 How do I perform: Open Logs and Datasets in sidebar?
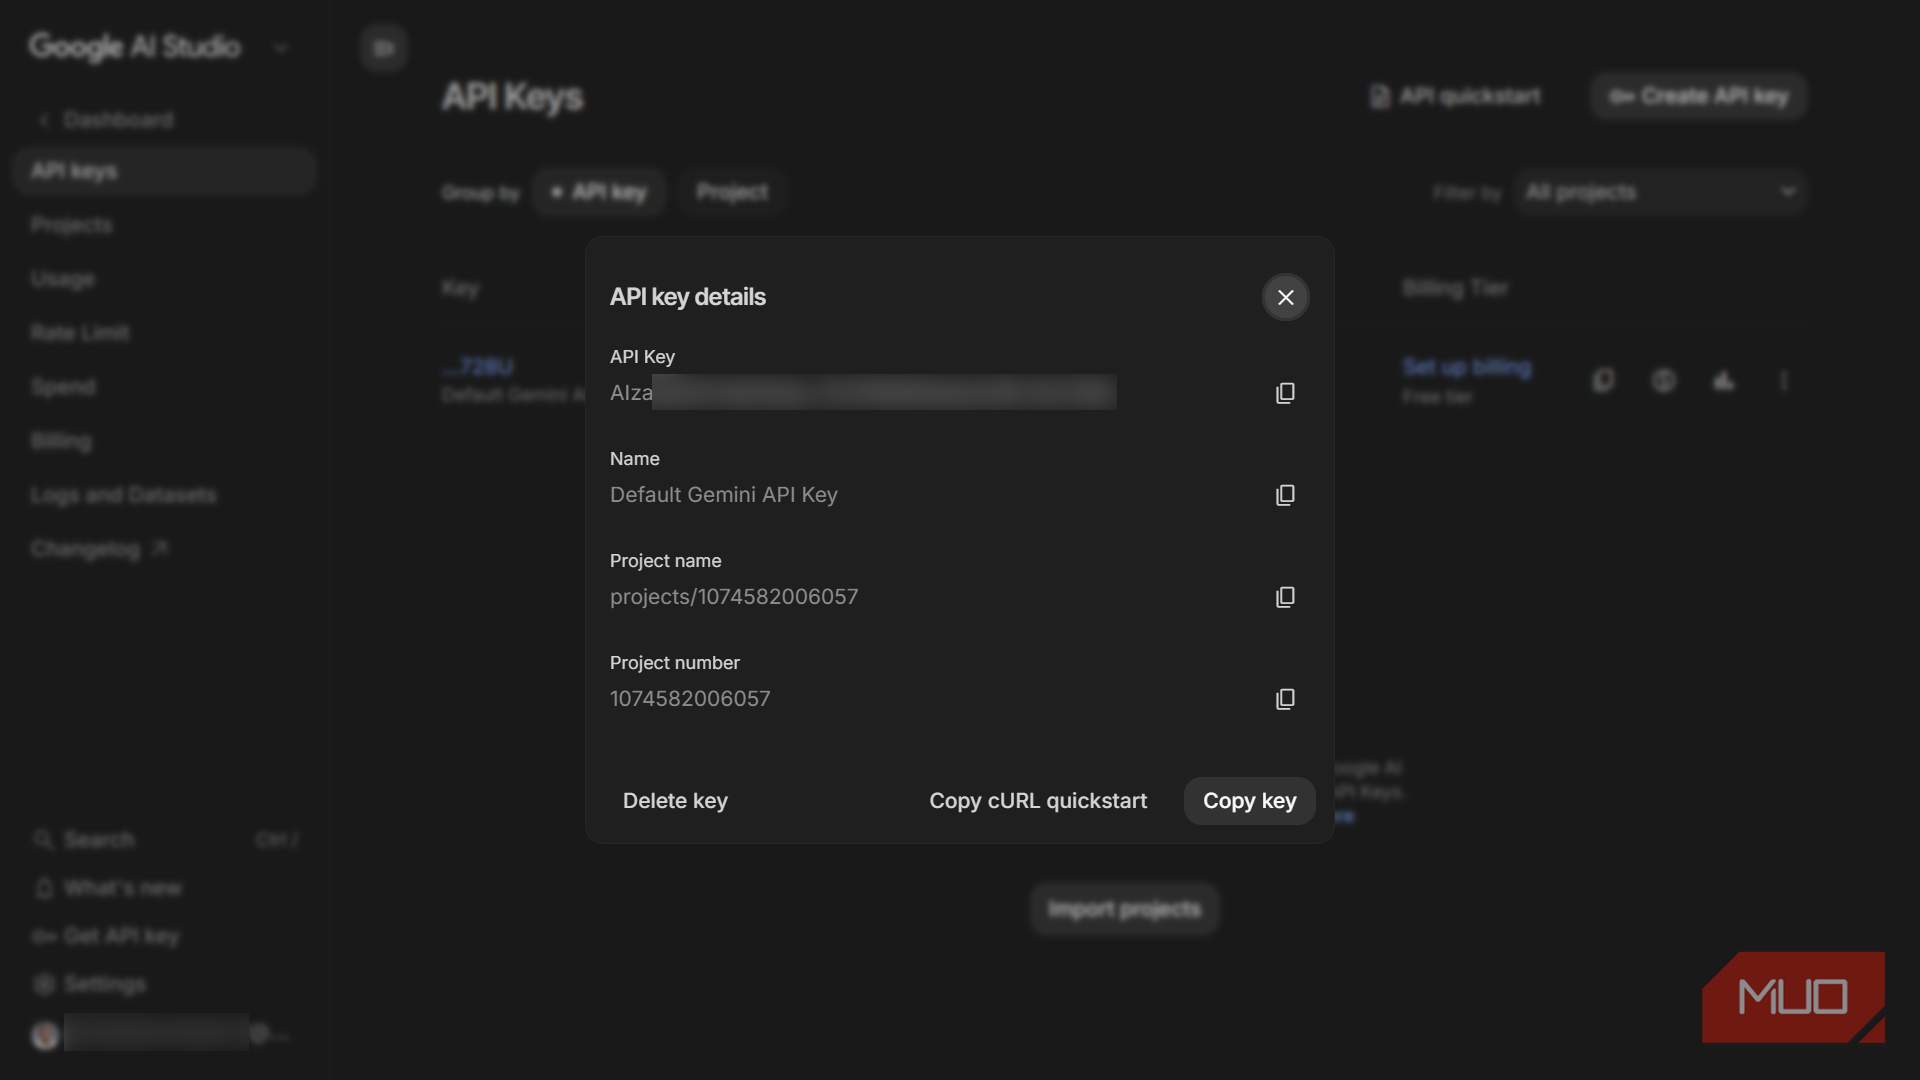[x=123, y=495]
